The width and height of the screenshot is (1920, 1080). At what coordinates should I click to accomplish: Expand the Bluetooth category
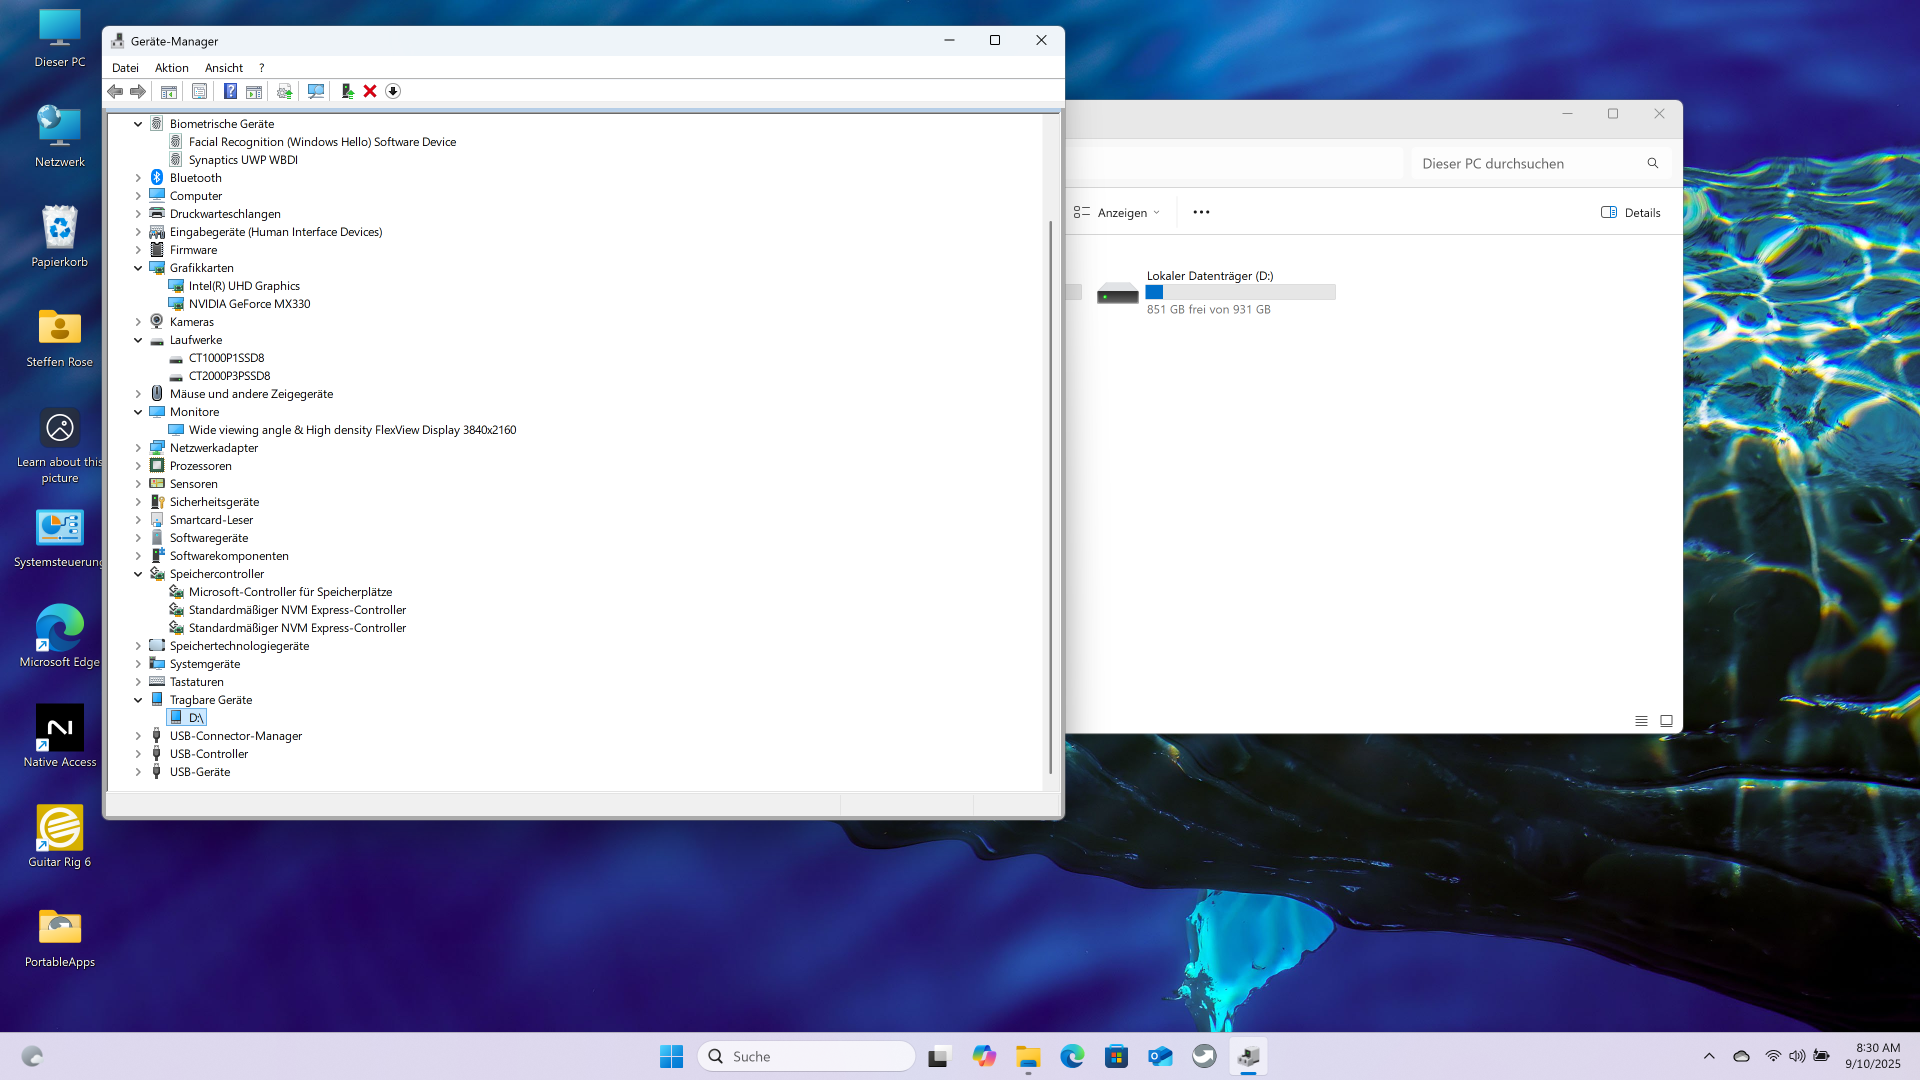pyautogui.click(x=138, y=178)
